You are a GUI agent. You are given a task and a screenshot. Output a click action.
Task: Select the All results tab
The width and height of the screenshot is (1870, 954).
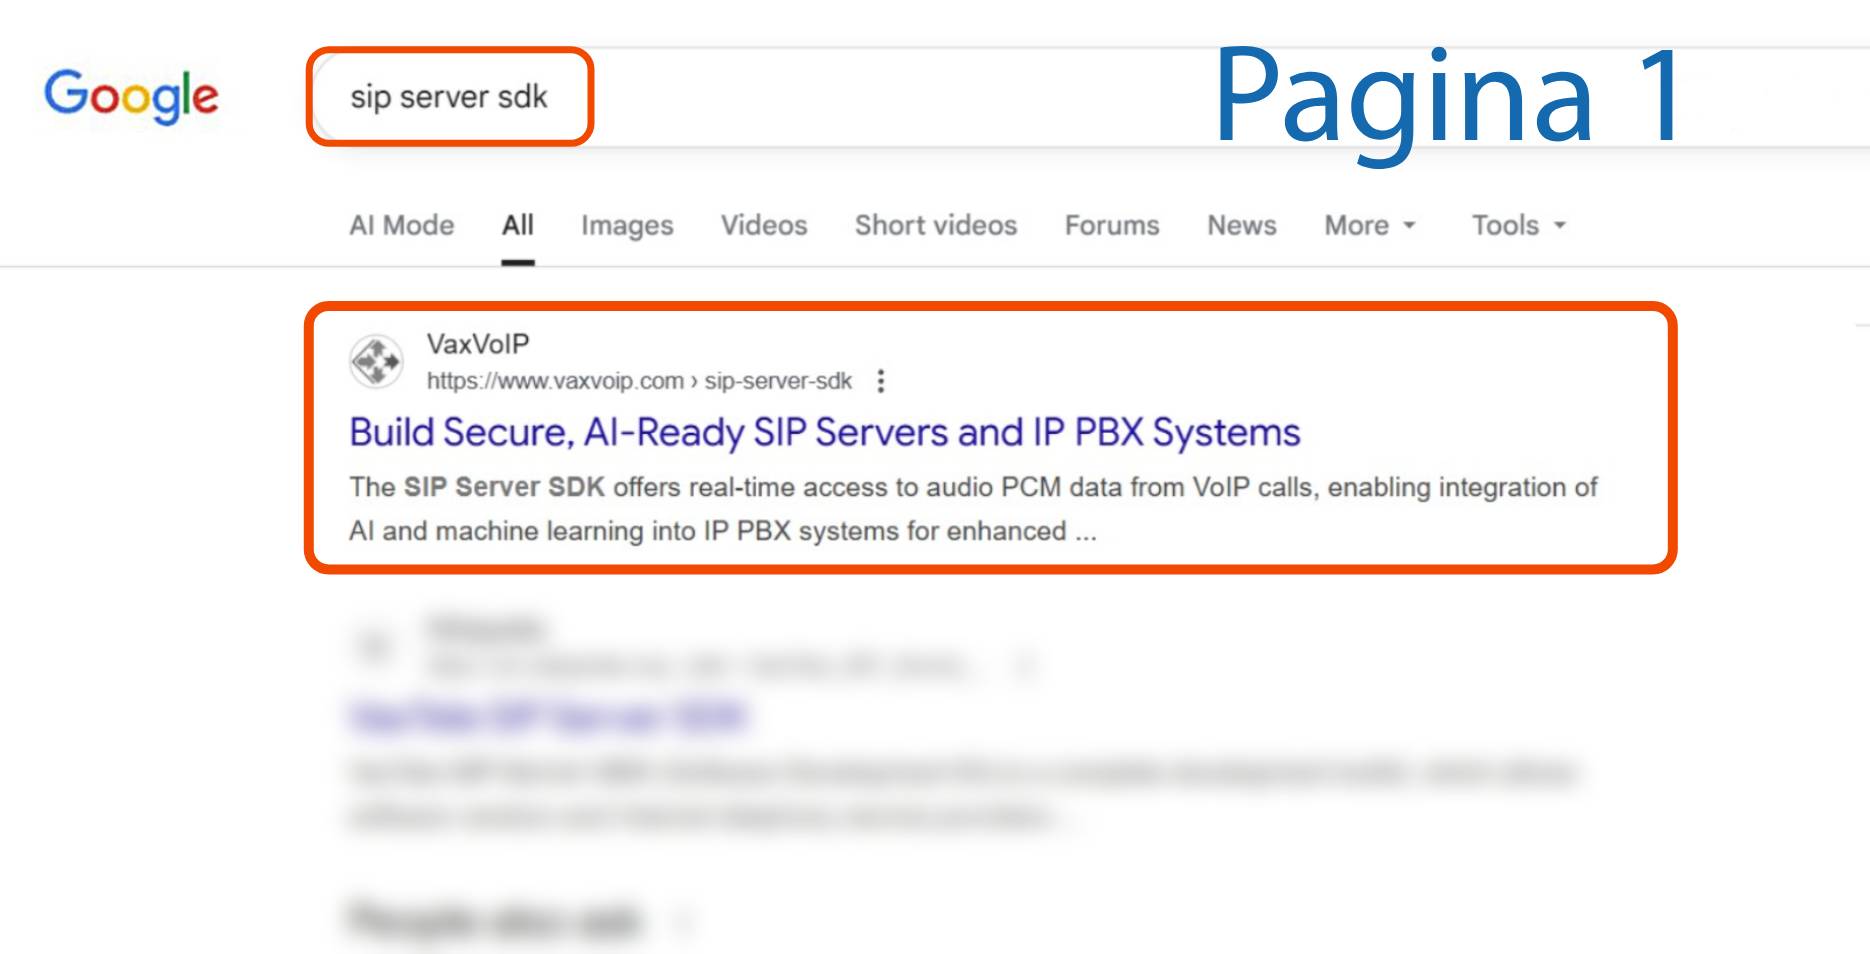[x=517, y=225]
